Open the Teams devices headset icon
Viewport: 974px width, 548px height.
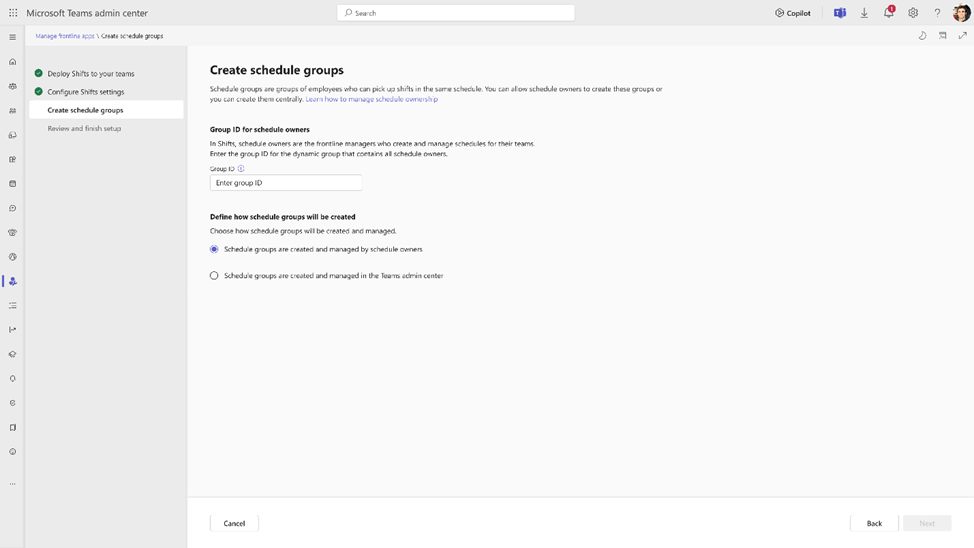pyautogui.click(x=12, y=135)
